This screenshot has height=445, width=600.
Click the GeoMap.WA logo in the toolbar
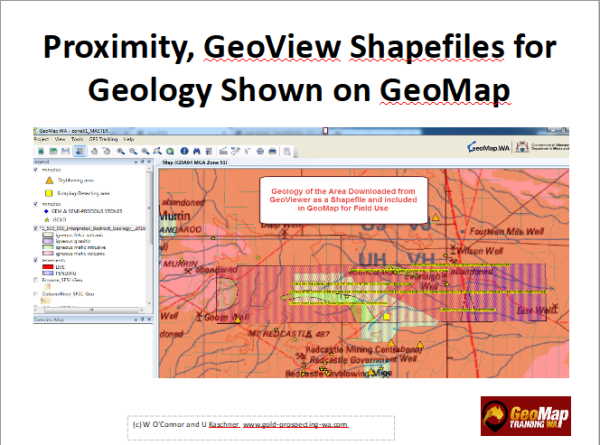tap(489, 147)
